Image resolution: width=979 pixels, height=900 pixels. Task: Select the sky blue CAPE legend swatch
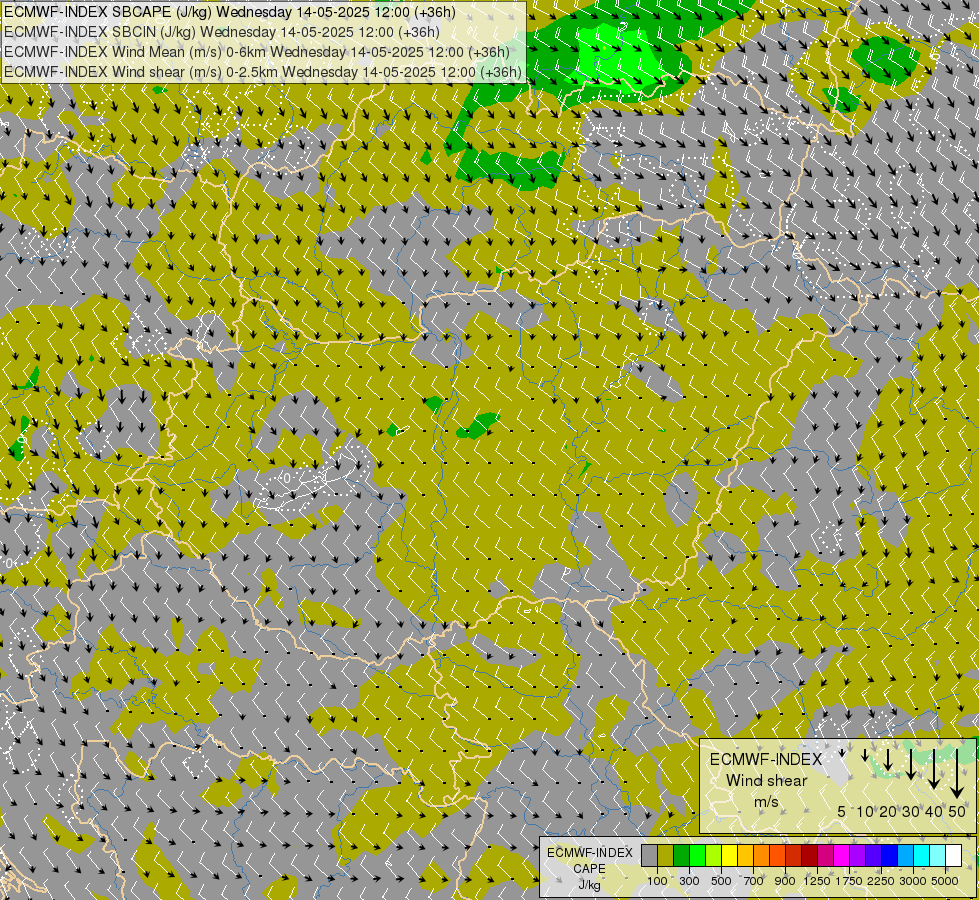[905, 856]
